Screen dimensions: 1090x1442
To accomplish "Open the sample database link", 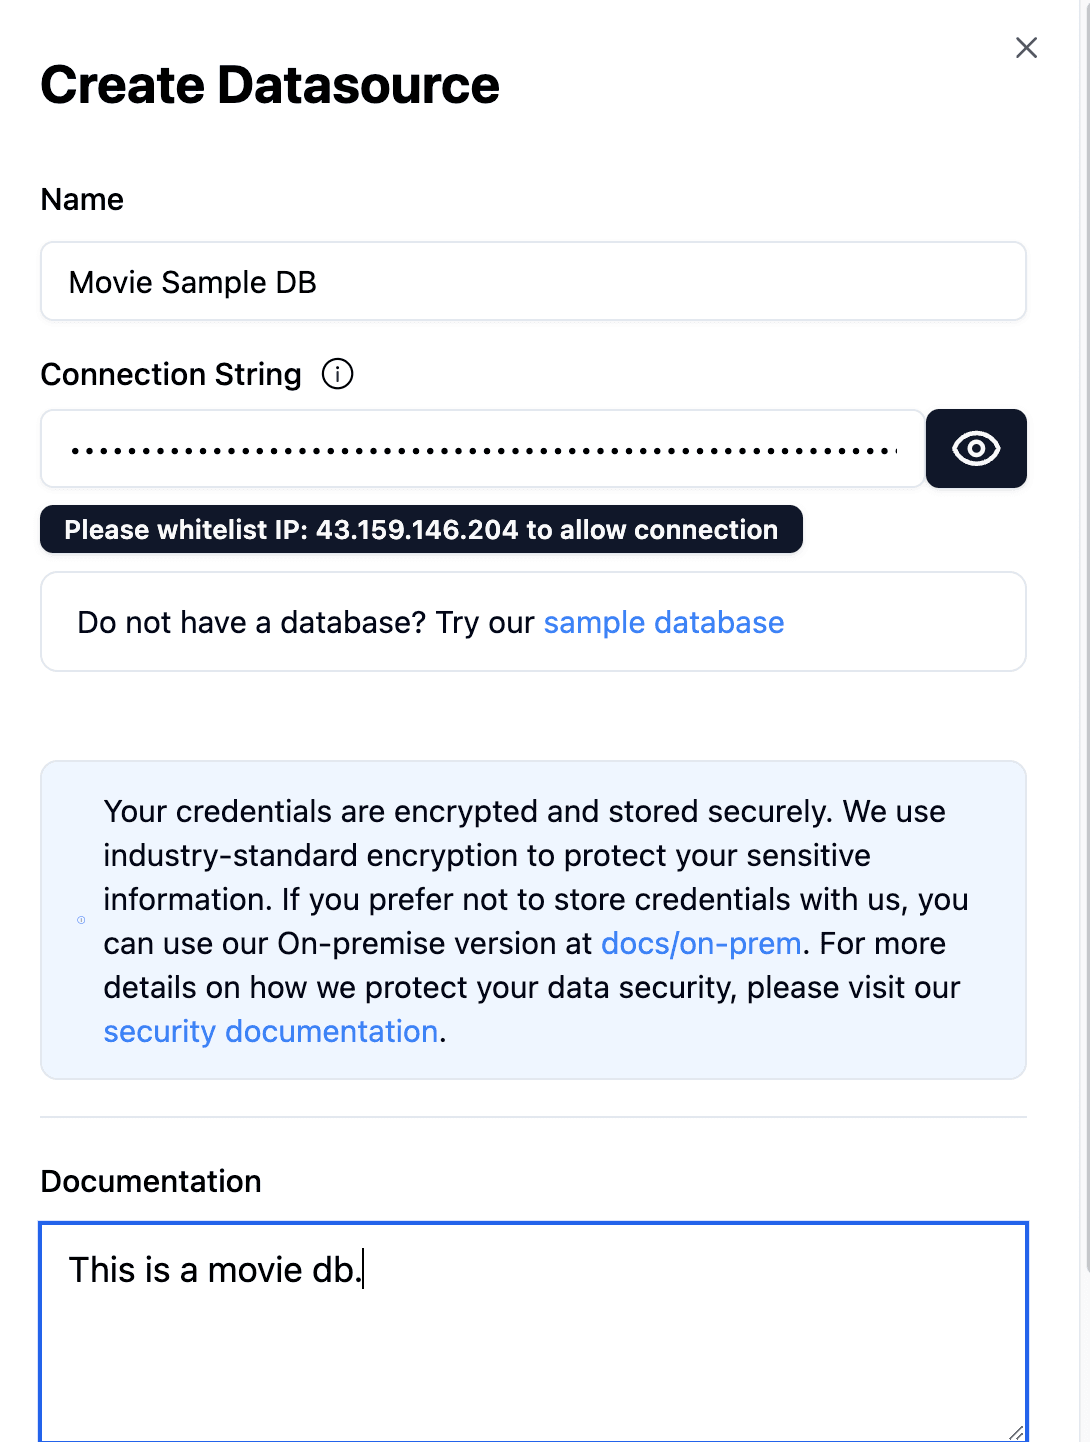I will click(x=663, y=623).
